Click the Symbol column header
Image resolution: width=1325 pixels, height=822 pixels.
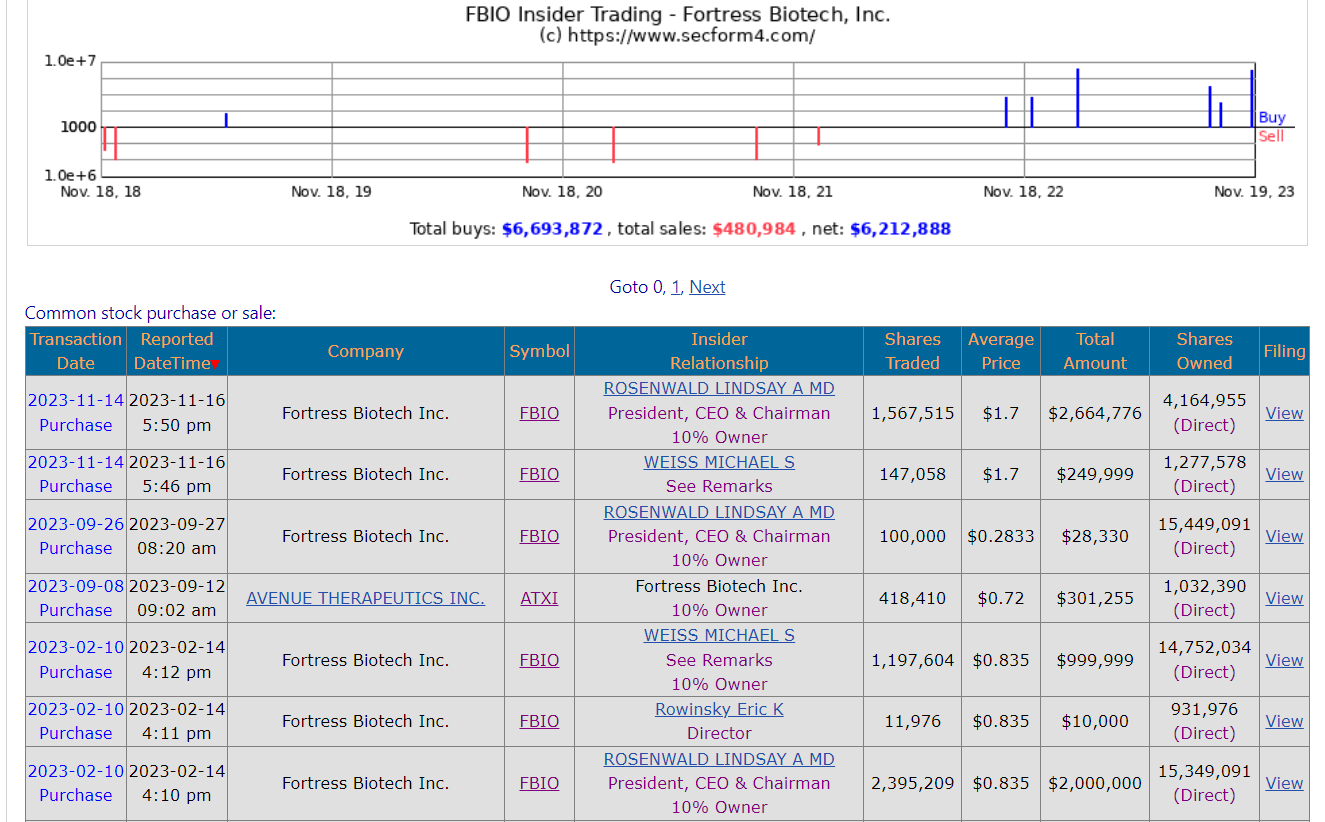point(540,351)
